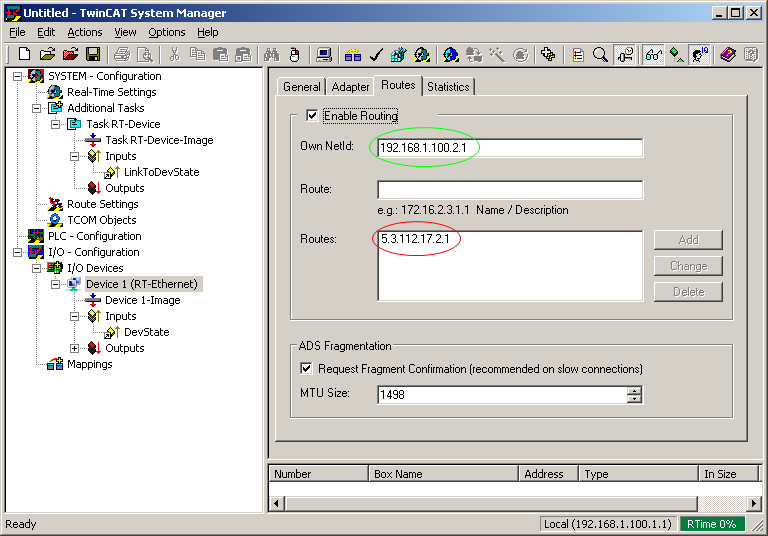Click the Delete route button
The height and width of the screenshot is (536, 768).
[x=688, y=292]
